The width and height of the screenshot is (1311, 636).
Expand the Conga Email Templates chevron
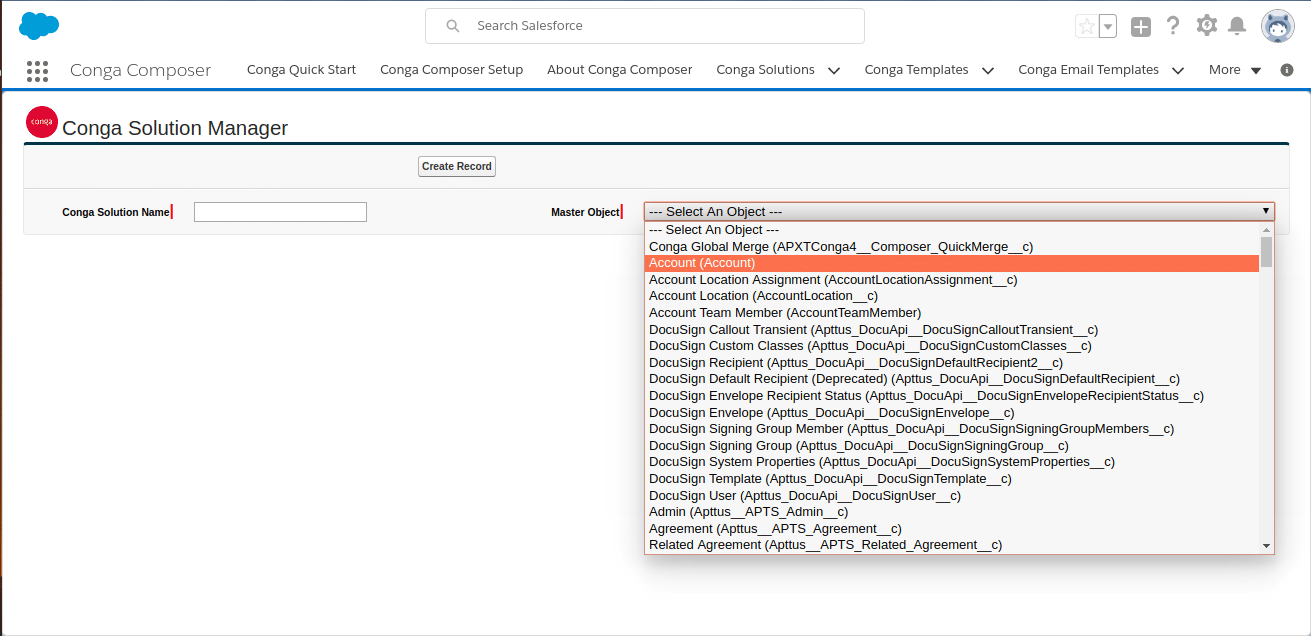coord(1178,71)
